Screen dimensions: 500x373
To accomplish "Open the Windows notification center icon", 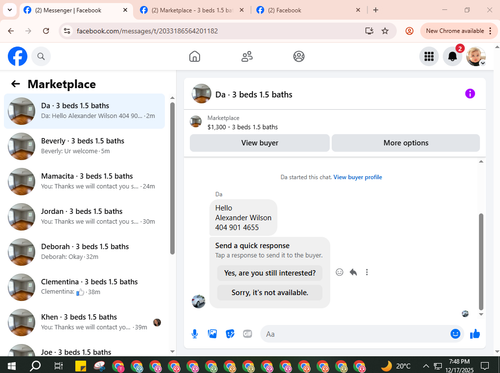I will point(485,366).
